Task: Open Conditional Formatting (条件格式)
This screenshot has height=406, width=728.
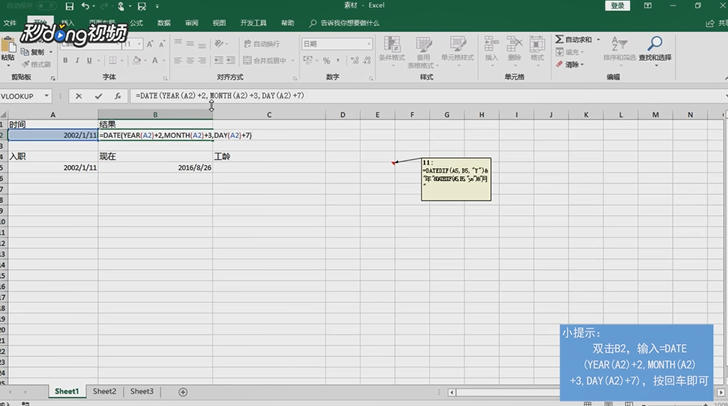Action: 392,50
